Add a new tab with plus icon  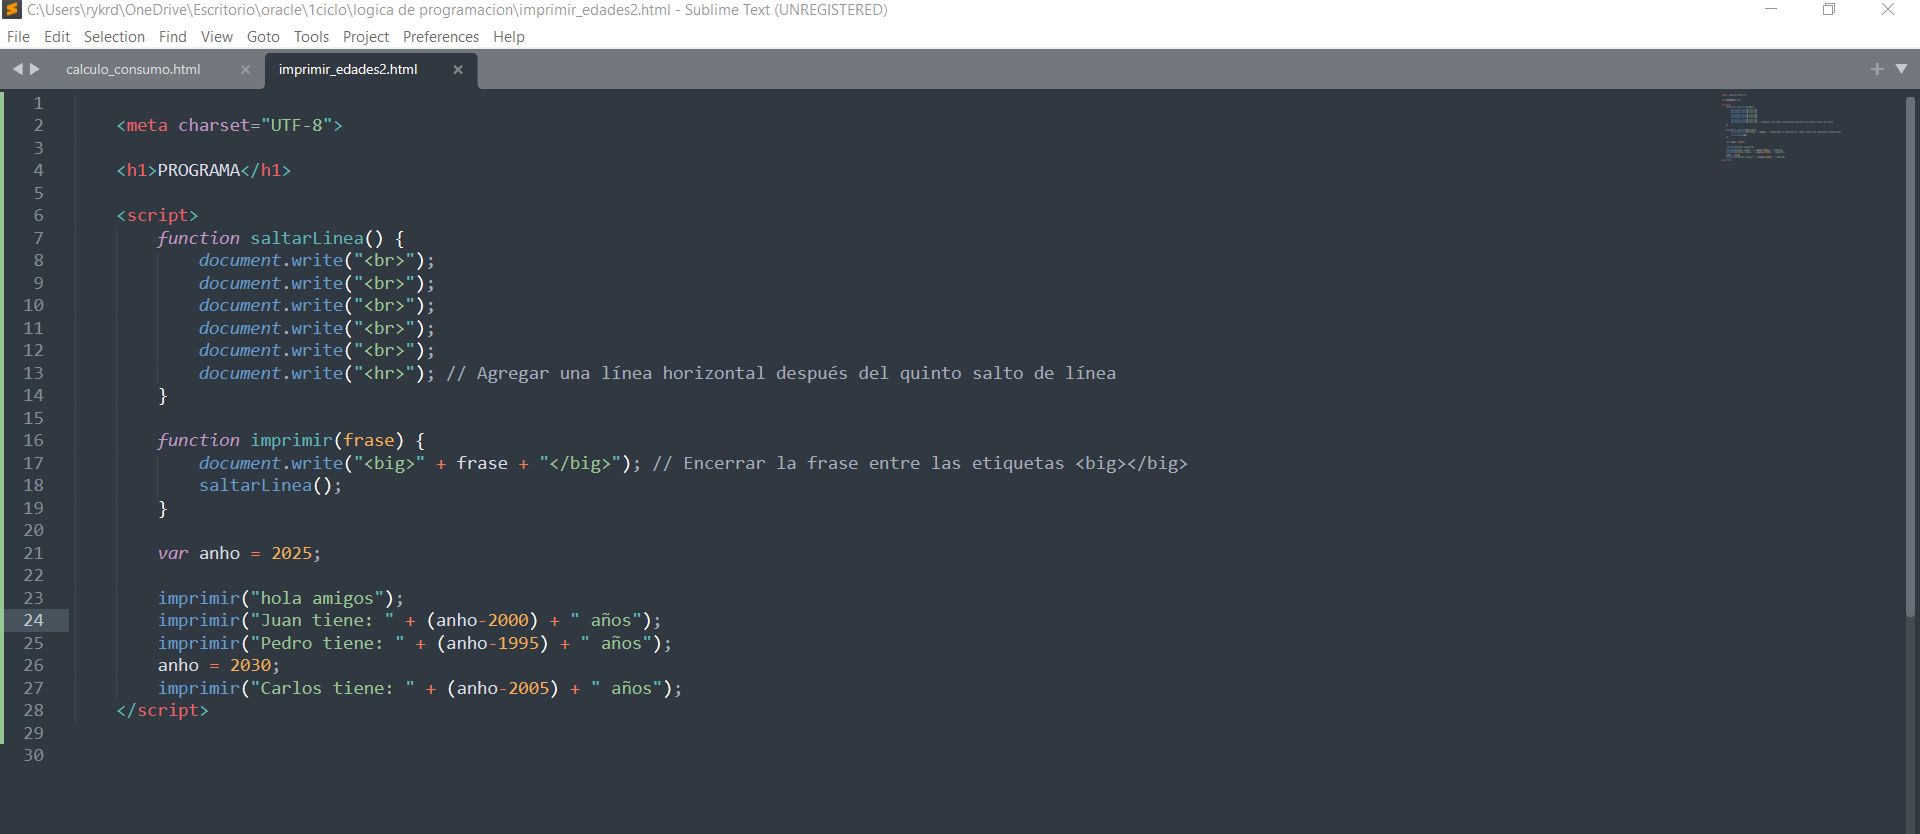pyautogui.click(x=1877, y=69)
